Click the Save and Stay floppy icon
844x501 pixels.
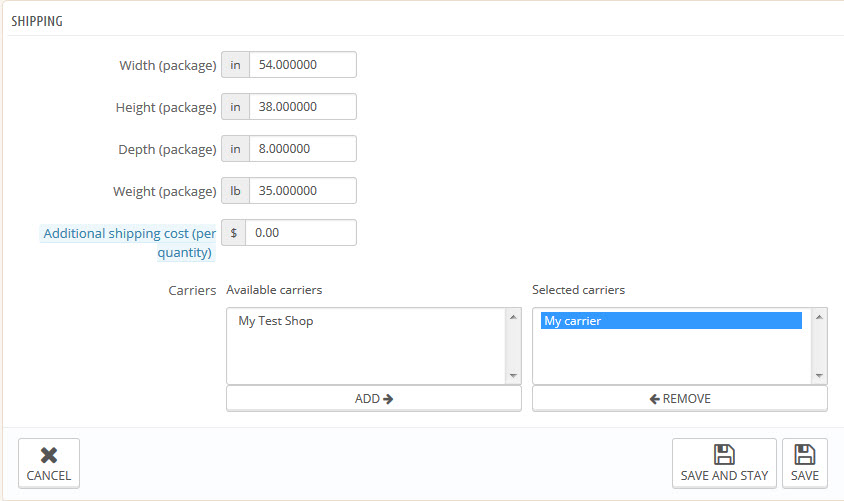(723, 455)
